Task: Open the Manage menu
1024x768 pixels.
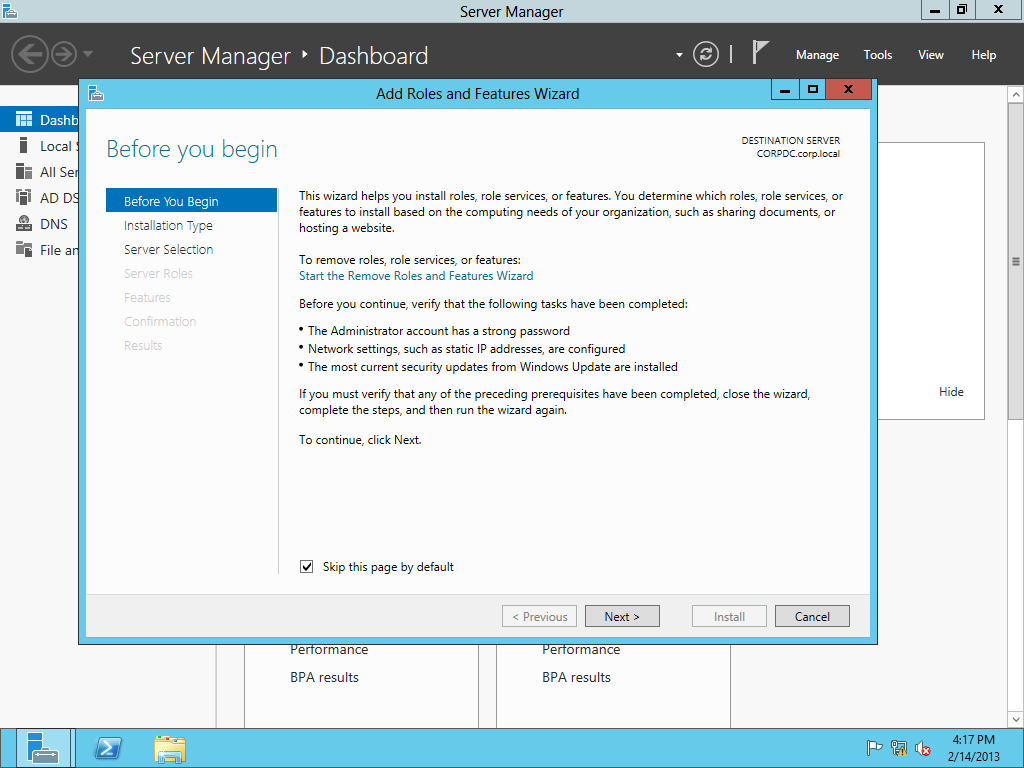Action: click(817, 55)
